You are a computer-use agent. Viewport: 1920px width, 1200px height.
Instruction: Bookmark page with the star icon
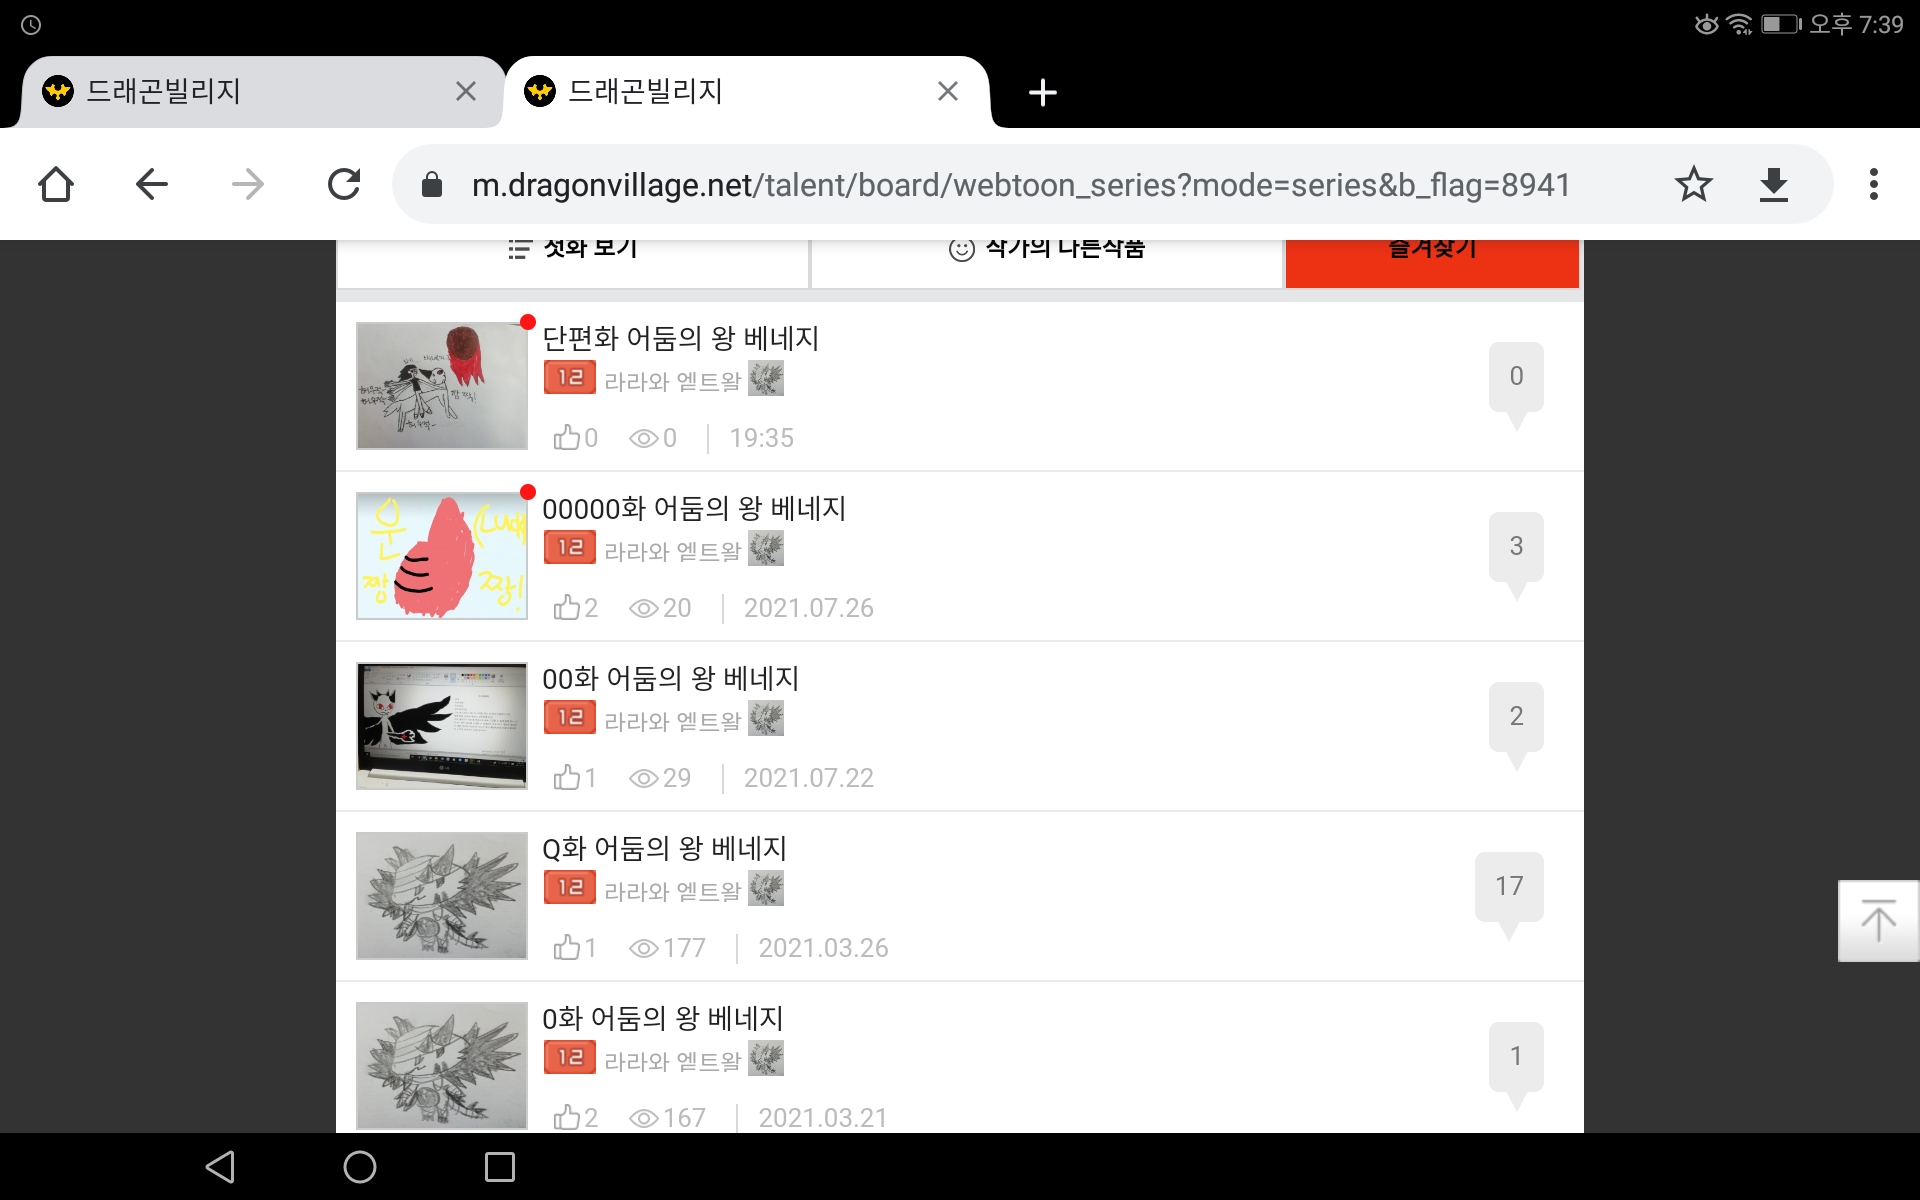[x=1693, y=184]
